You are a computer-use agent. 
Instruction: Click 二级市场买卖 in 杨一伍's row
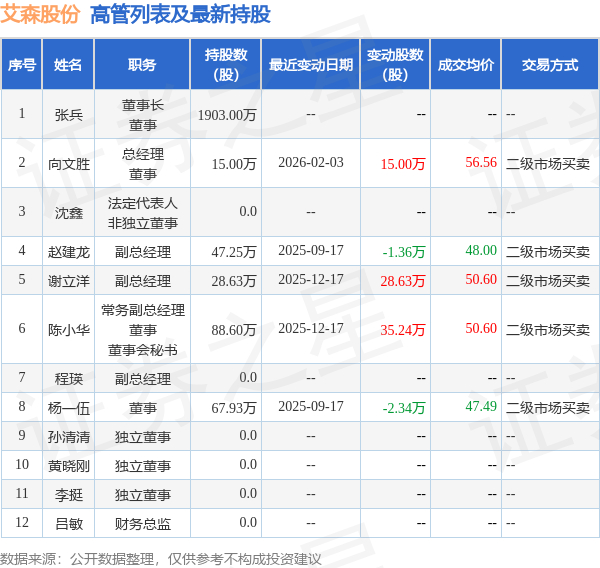(548, 408)
